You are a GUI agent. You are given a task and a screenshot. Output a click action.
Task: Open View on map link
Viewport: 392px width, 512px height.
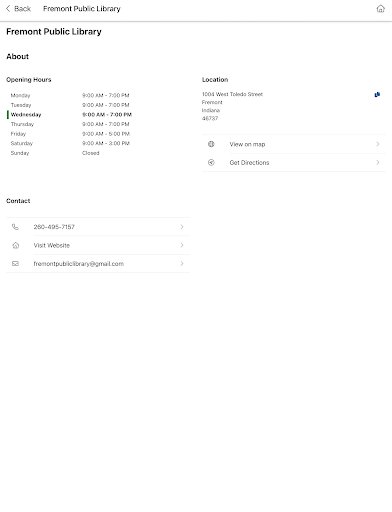point(293,144)
